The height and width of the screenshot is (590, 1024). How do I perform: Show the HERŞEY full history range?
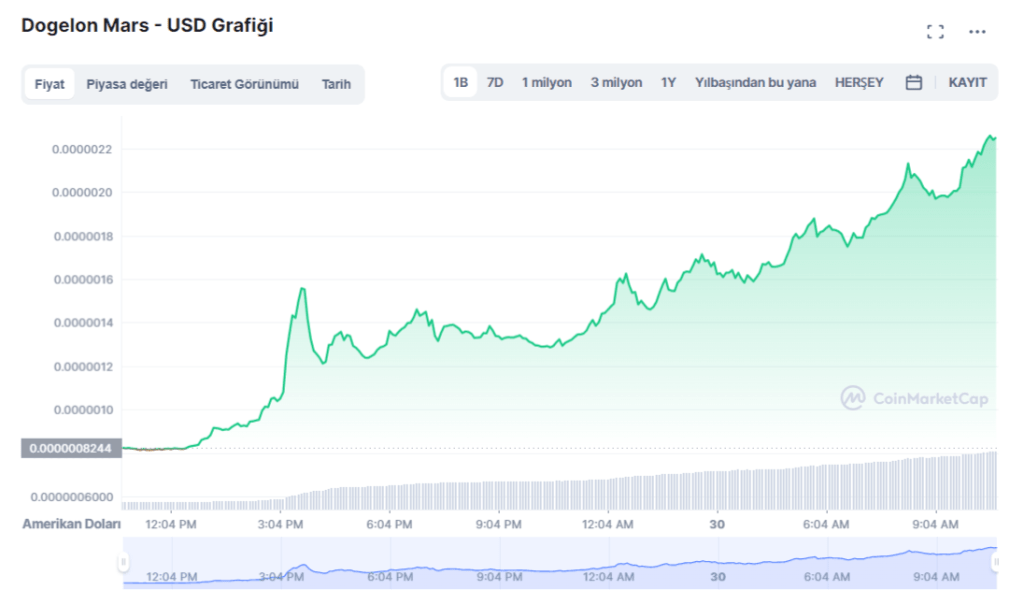click(859, 82)
